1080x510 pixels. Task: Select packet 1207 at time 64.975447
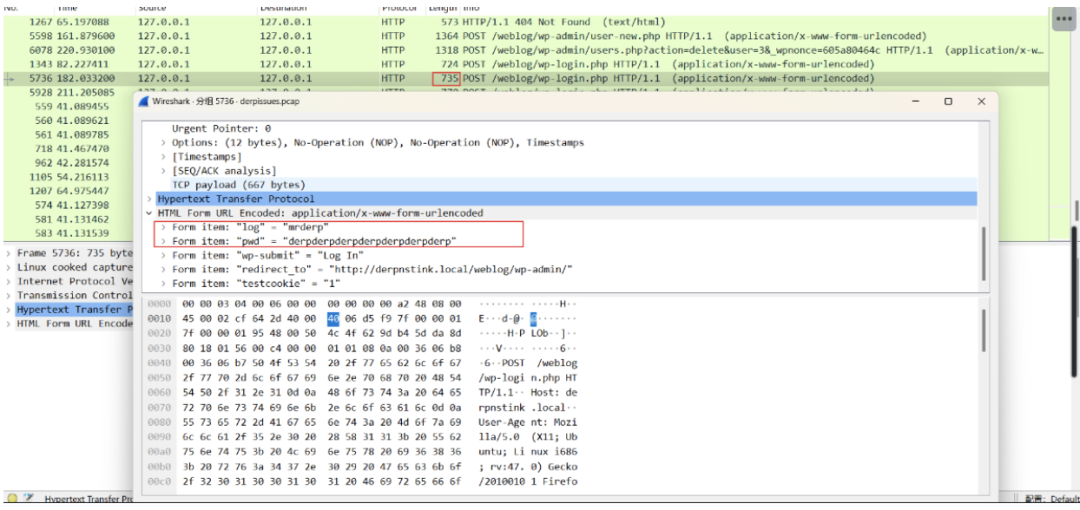[69, 190]
